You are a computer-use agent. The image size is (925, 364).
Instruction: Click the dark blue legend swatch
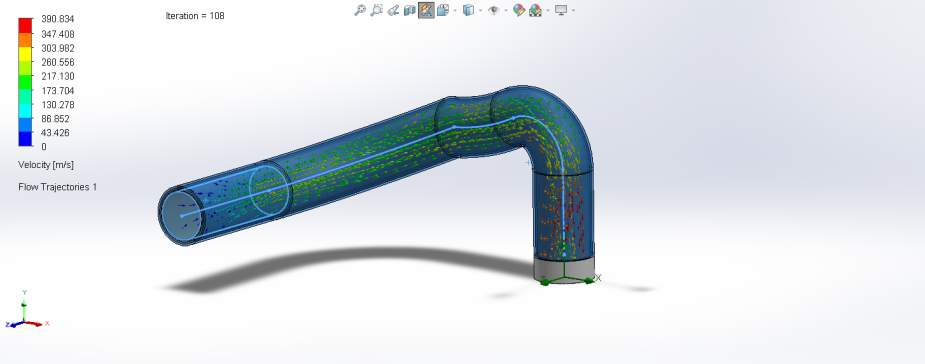(x=25, y=139)
